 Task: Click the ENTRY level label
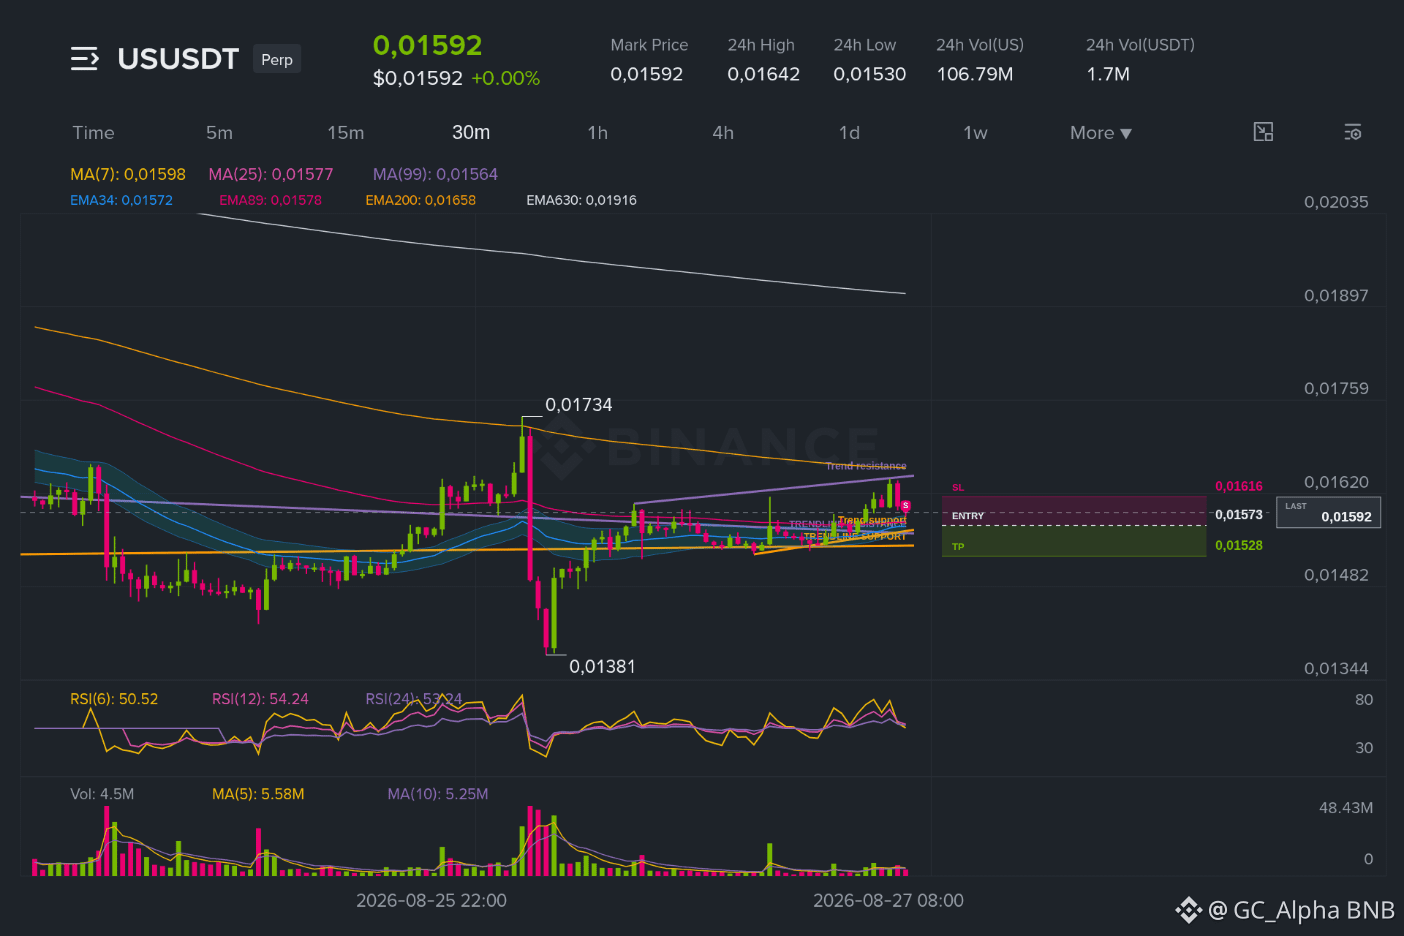968,516
